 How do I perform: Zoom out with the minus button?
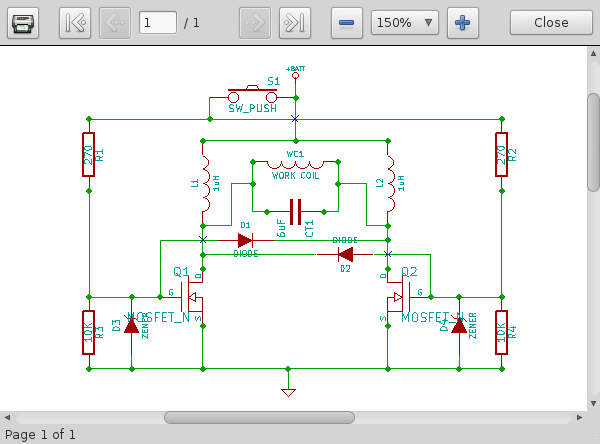pos(347,23)
